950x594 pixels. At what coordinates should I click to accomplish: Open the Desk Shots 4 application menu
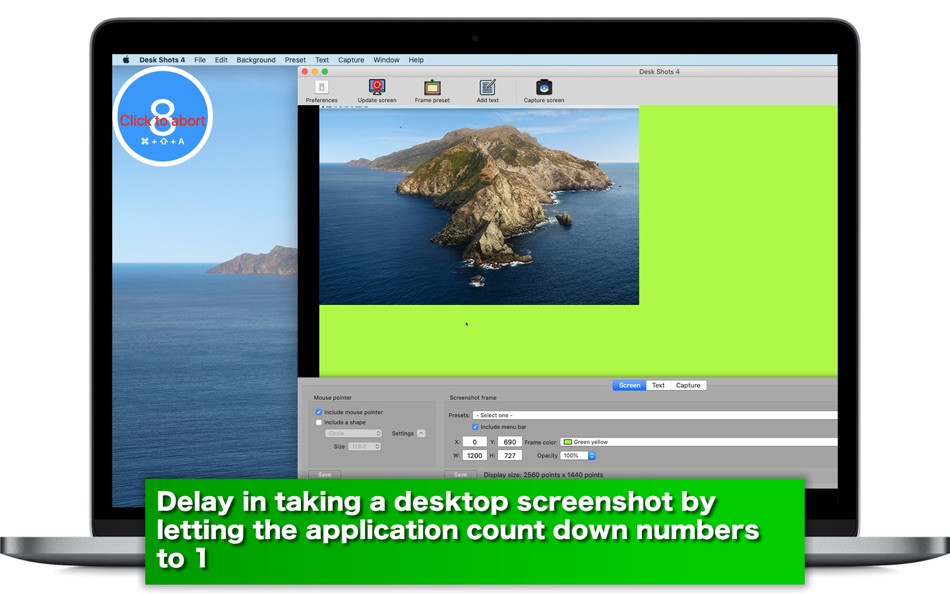[x=162, y=60]
